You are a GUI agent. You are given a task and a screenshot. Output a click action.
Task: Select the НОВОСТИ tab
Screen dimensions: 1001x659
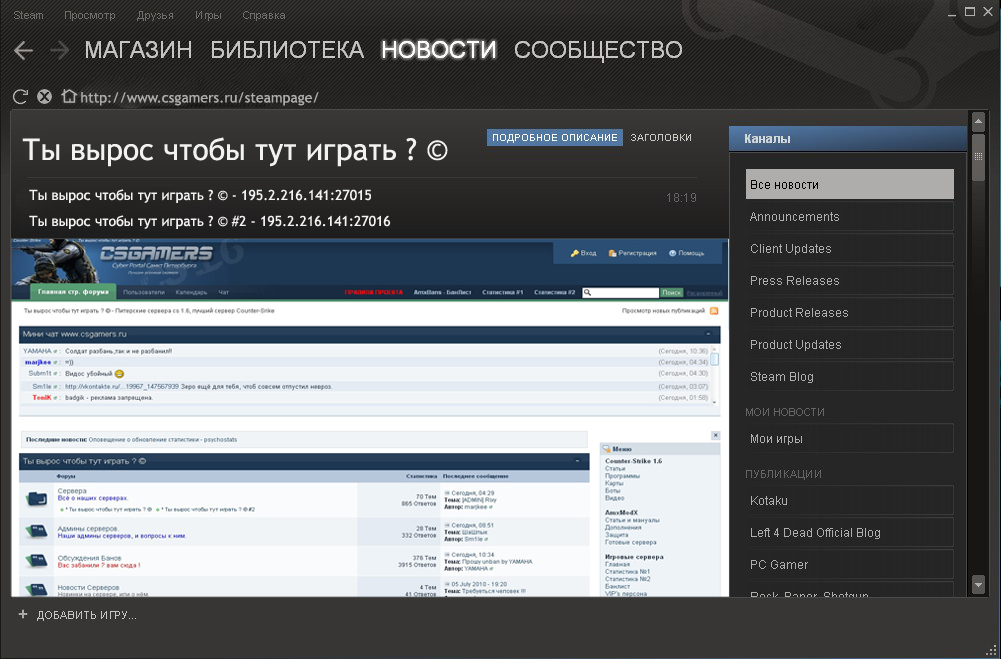click(439, 50)
